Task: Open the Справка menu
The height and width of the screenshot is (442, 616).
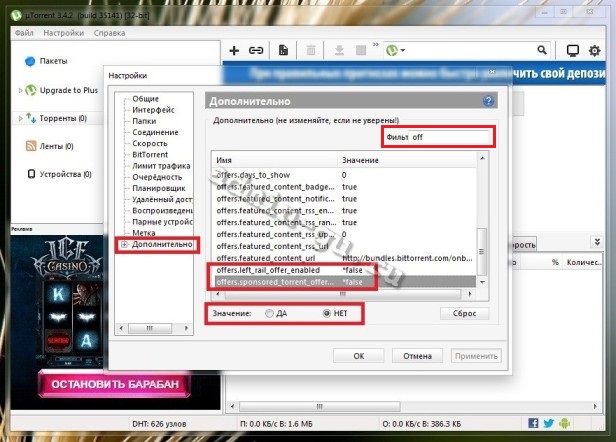Action: tap(109, 32)
